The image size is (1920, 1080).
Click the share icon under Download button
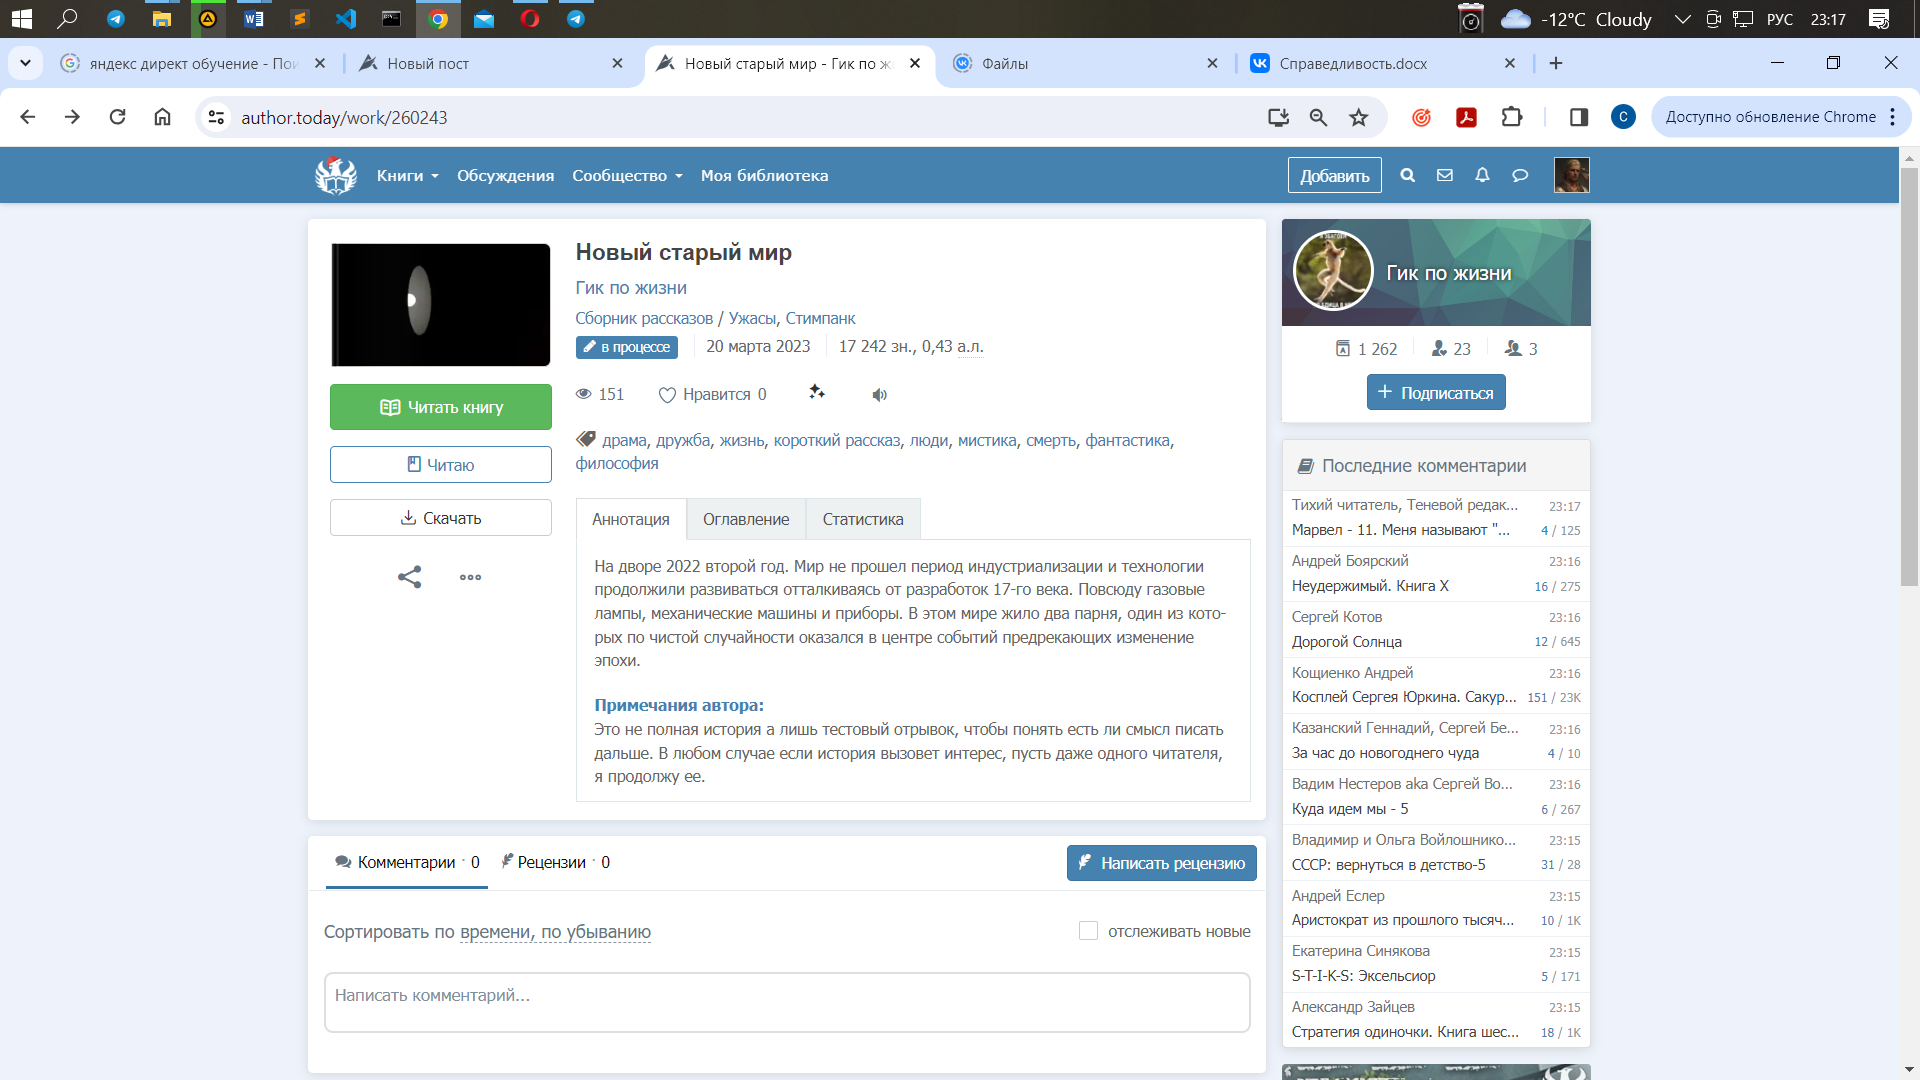[409, 577]
